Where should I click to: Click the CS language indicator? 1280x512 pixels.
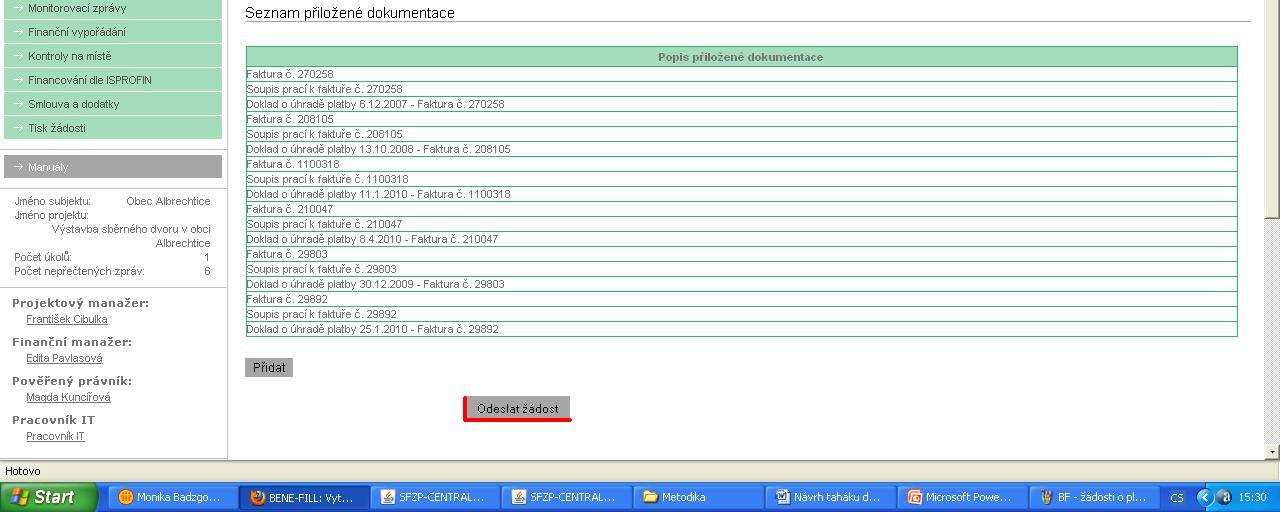(x=1177, y=497)
